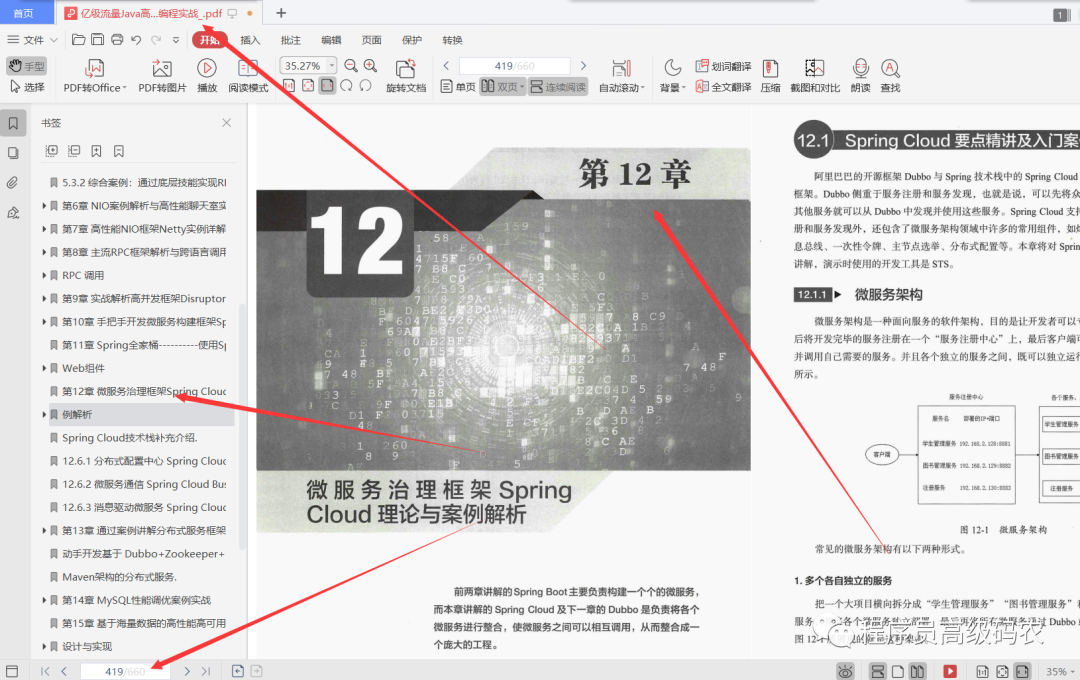
Task: Jump to first page in status bar
Action: coord(45,671)
